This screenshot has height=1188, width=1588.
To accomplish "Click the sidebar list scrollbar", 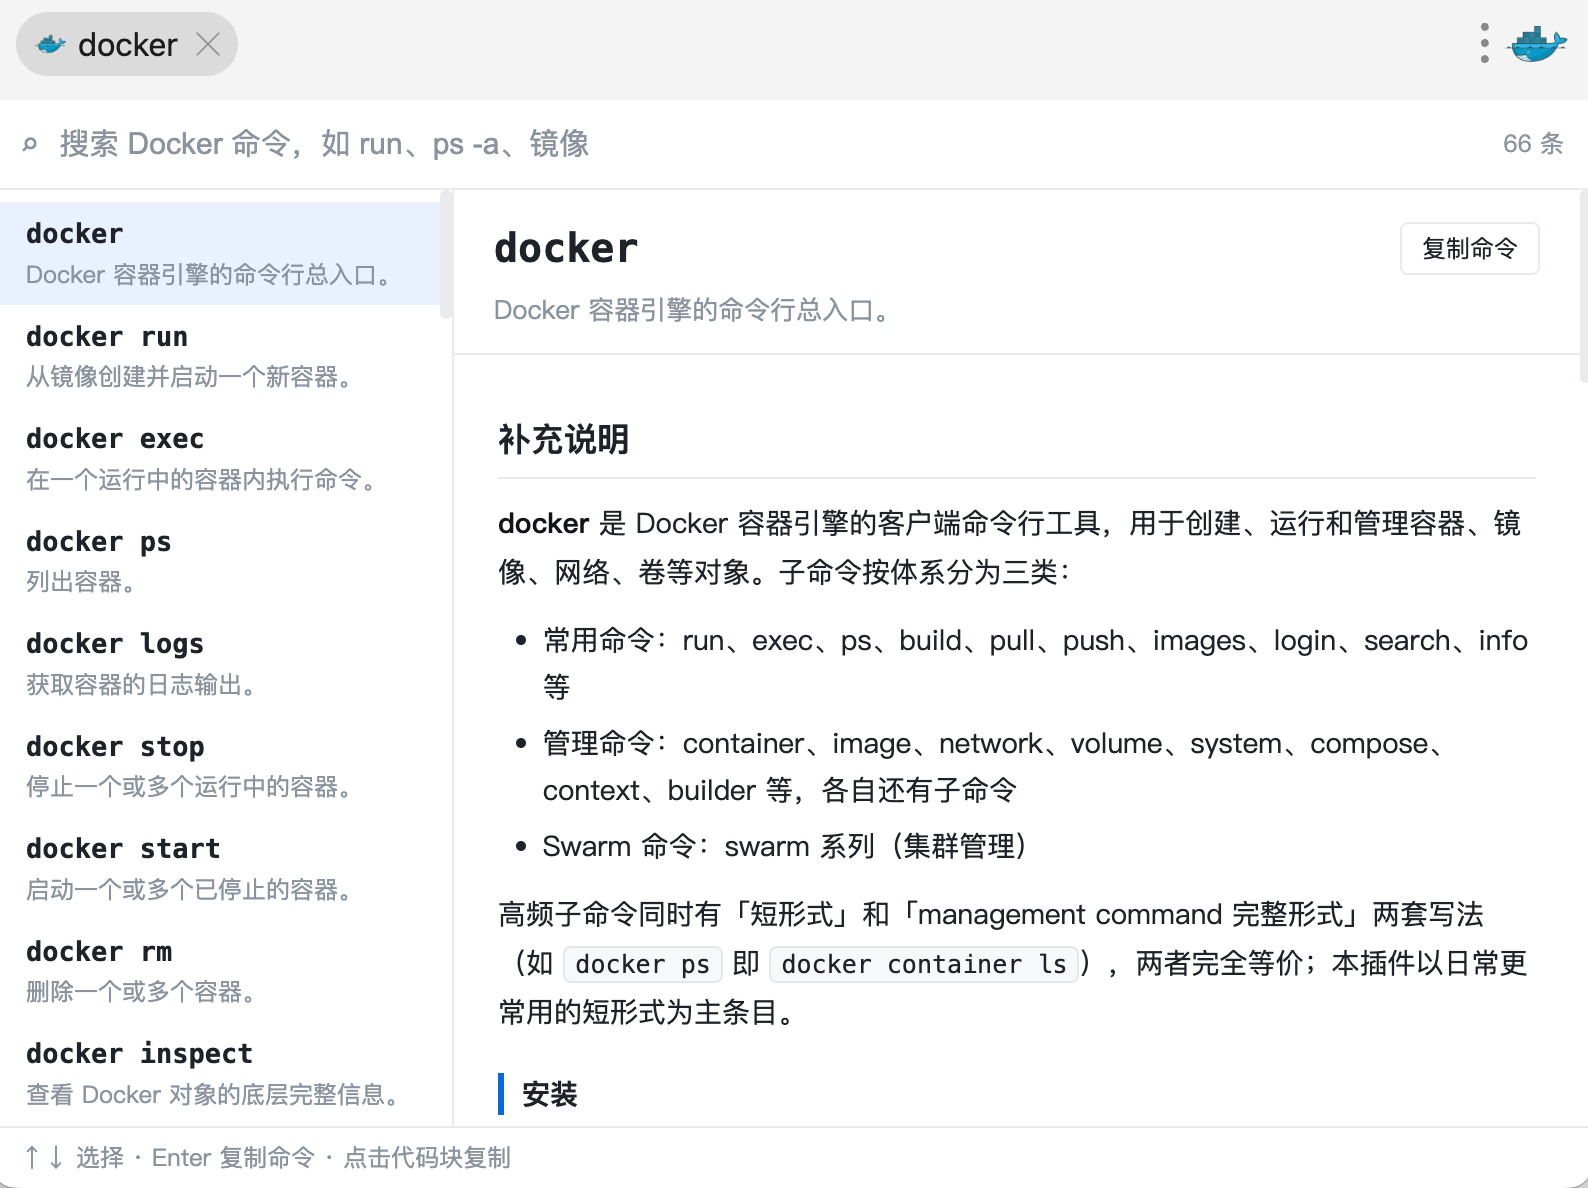I will pyautogui.click(x=446, y=255).
